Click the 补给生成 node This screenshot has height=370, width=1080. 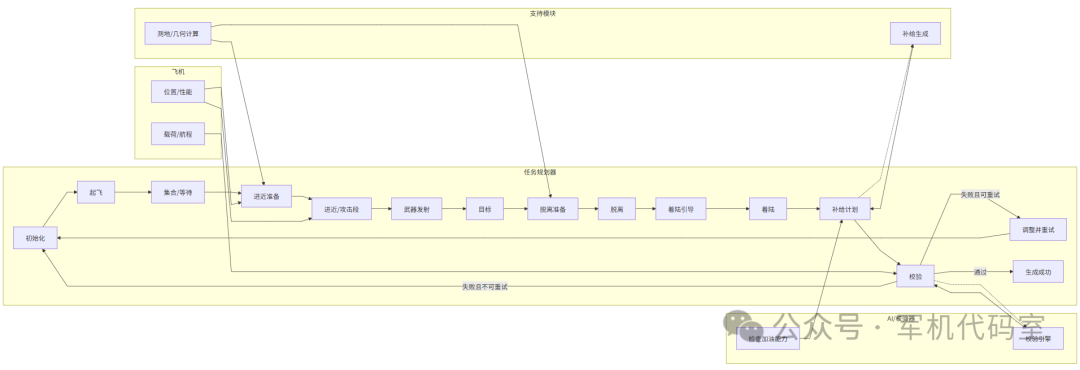click(x=915, y=34)
